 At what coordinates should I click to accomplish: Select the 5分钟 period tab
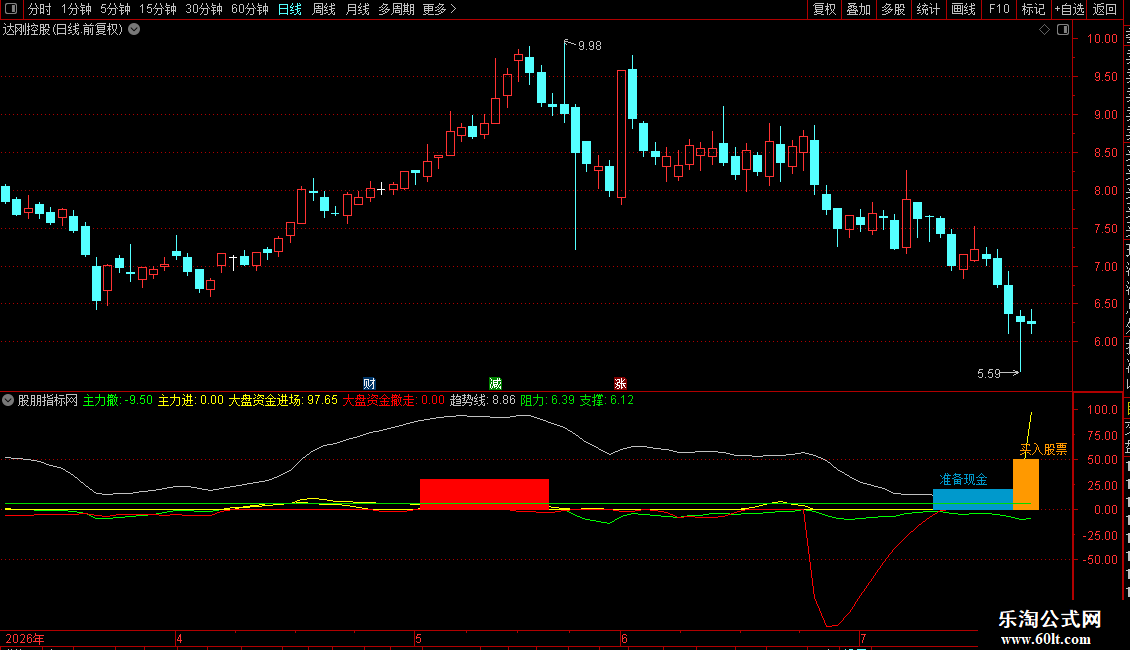pyautogui.click(x=115, y=9)
